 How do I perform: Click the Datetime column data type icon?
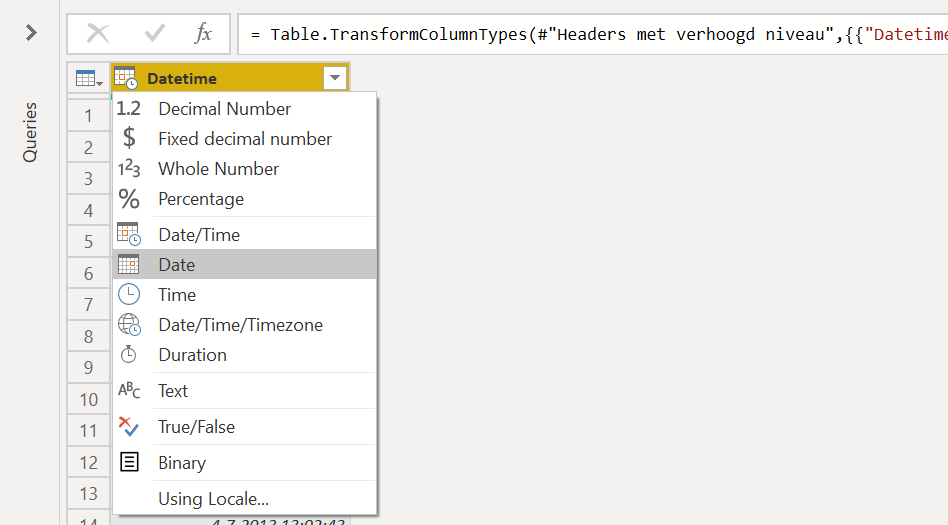point(126,78)
